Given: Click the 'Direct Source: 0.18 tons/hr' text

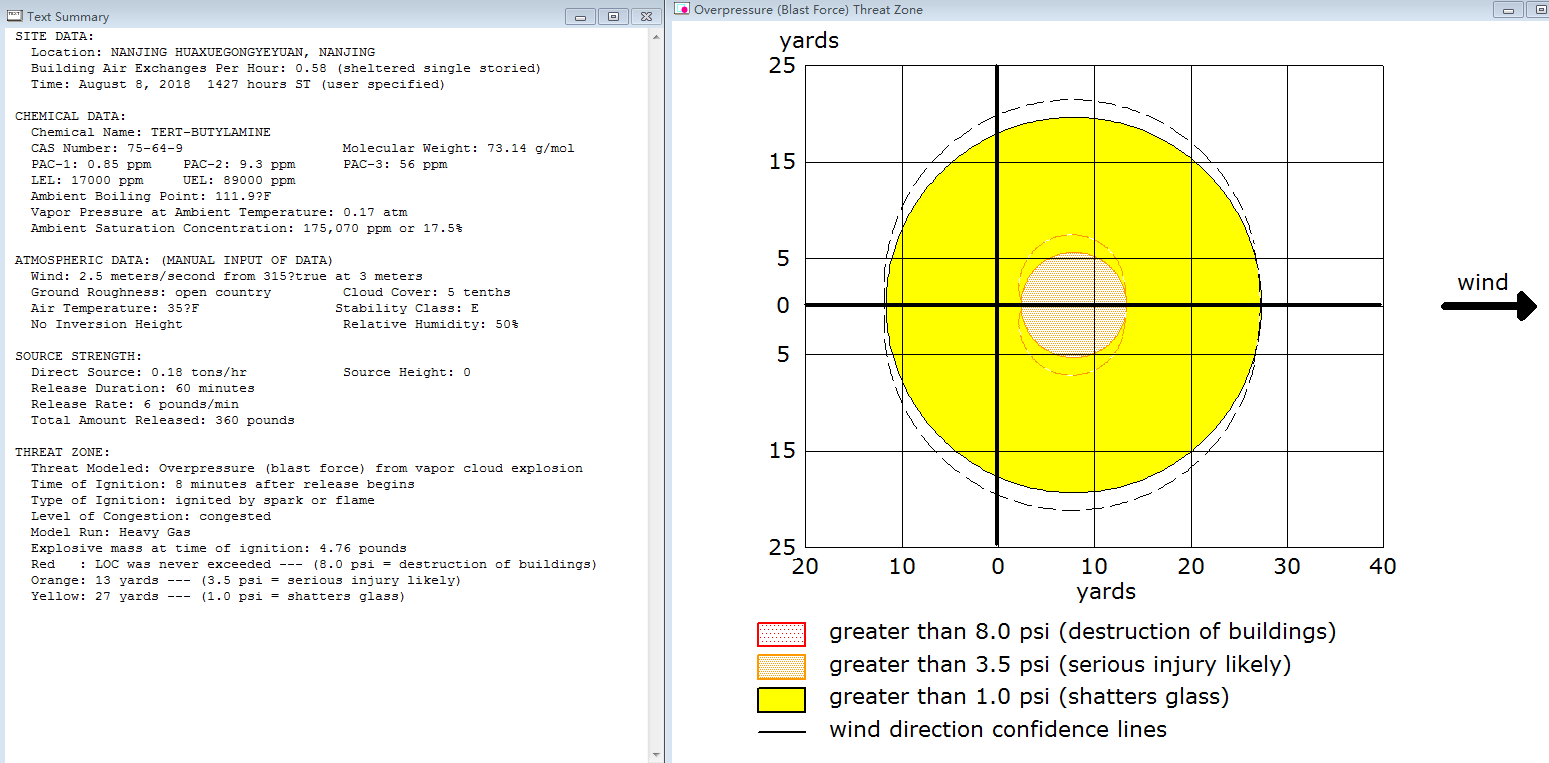Looking at the screenshot, I should [139, 372].
